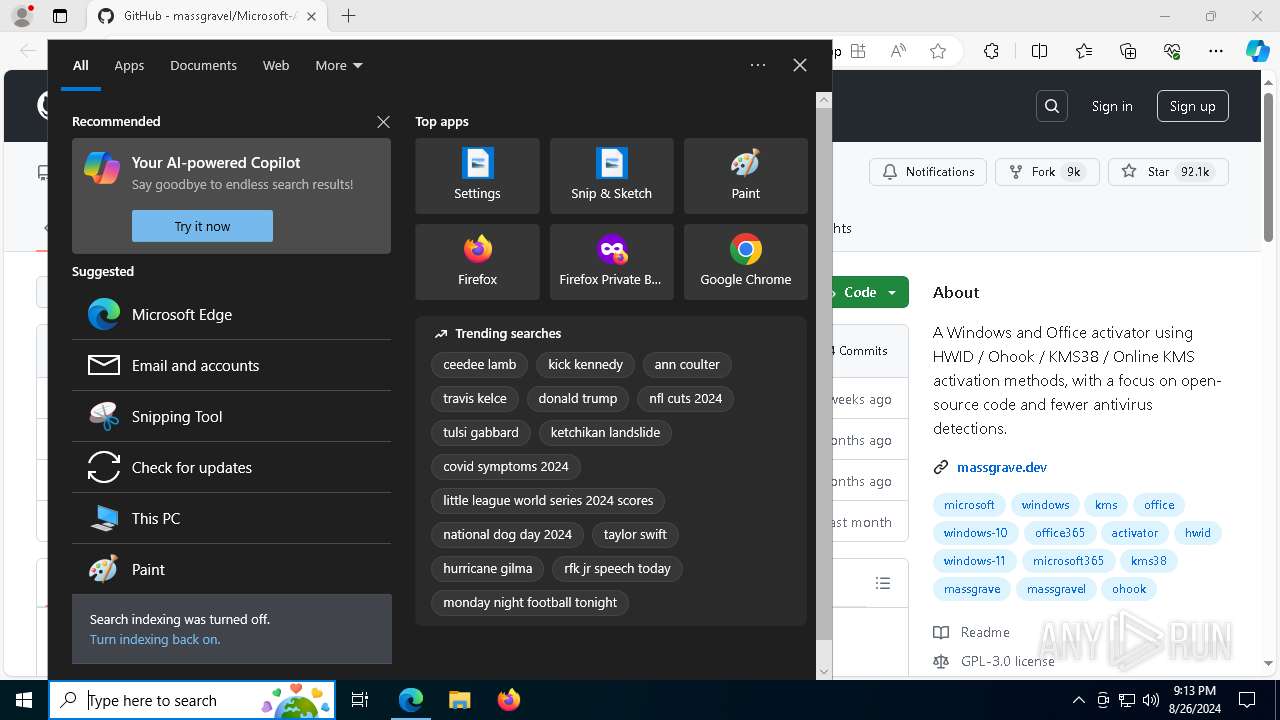Open the notification center icon
This screenshot has height=720, width=1280.
coord(1247,700)
